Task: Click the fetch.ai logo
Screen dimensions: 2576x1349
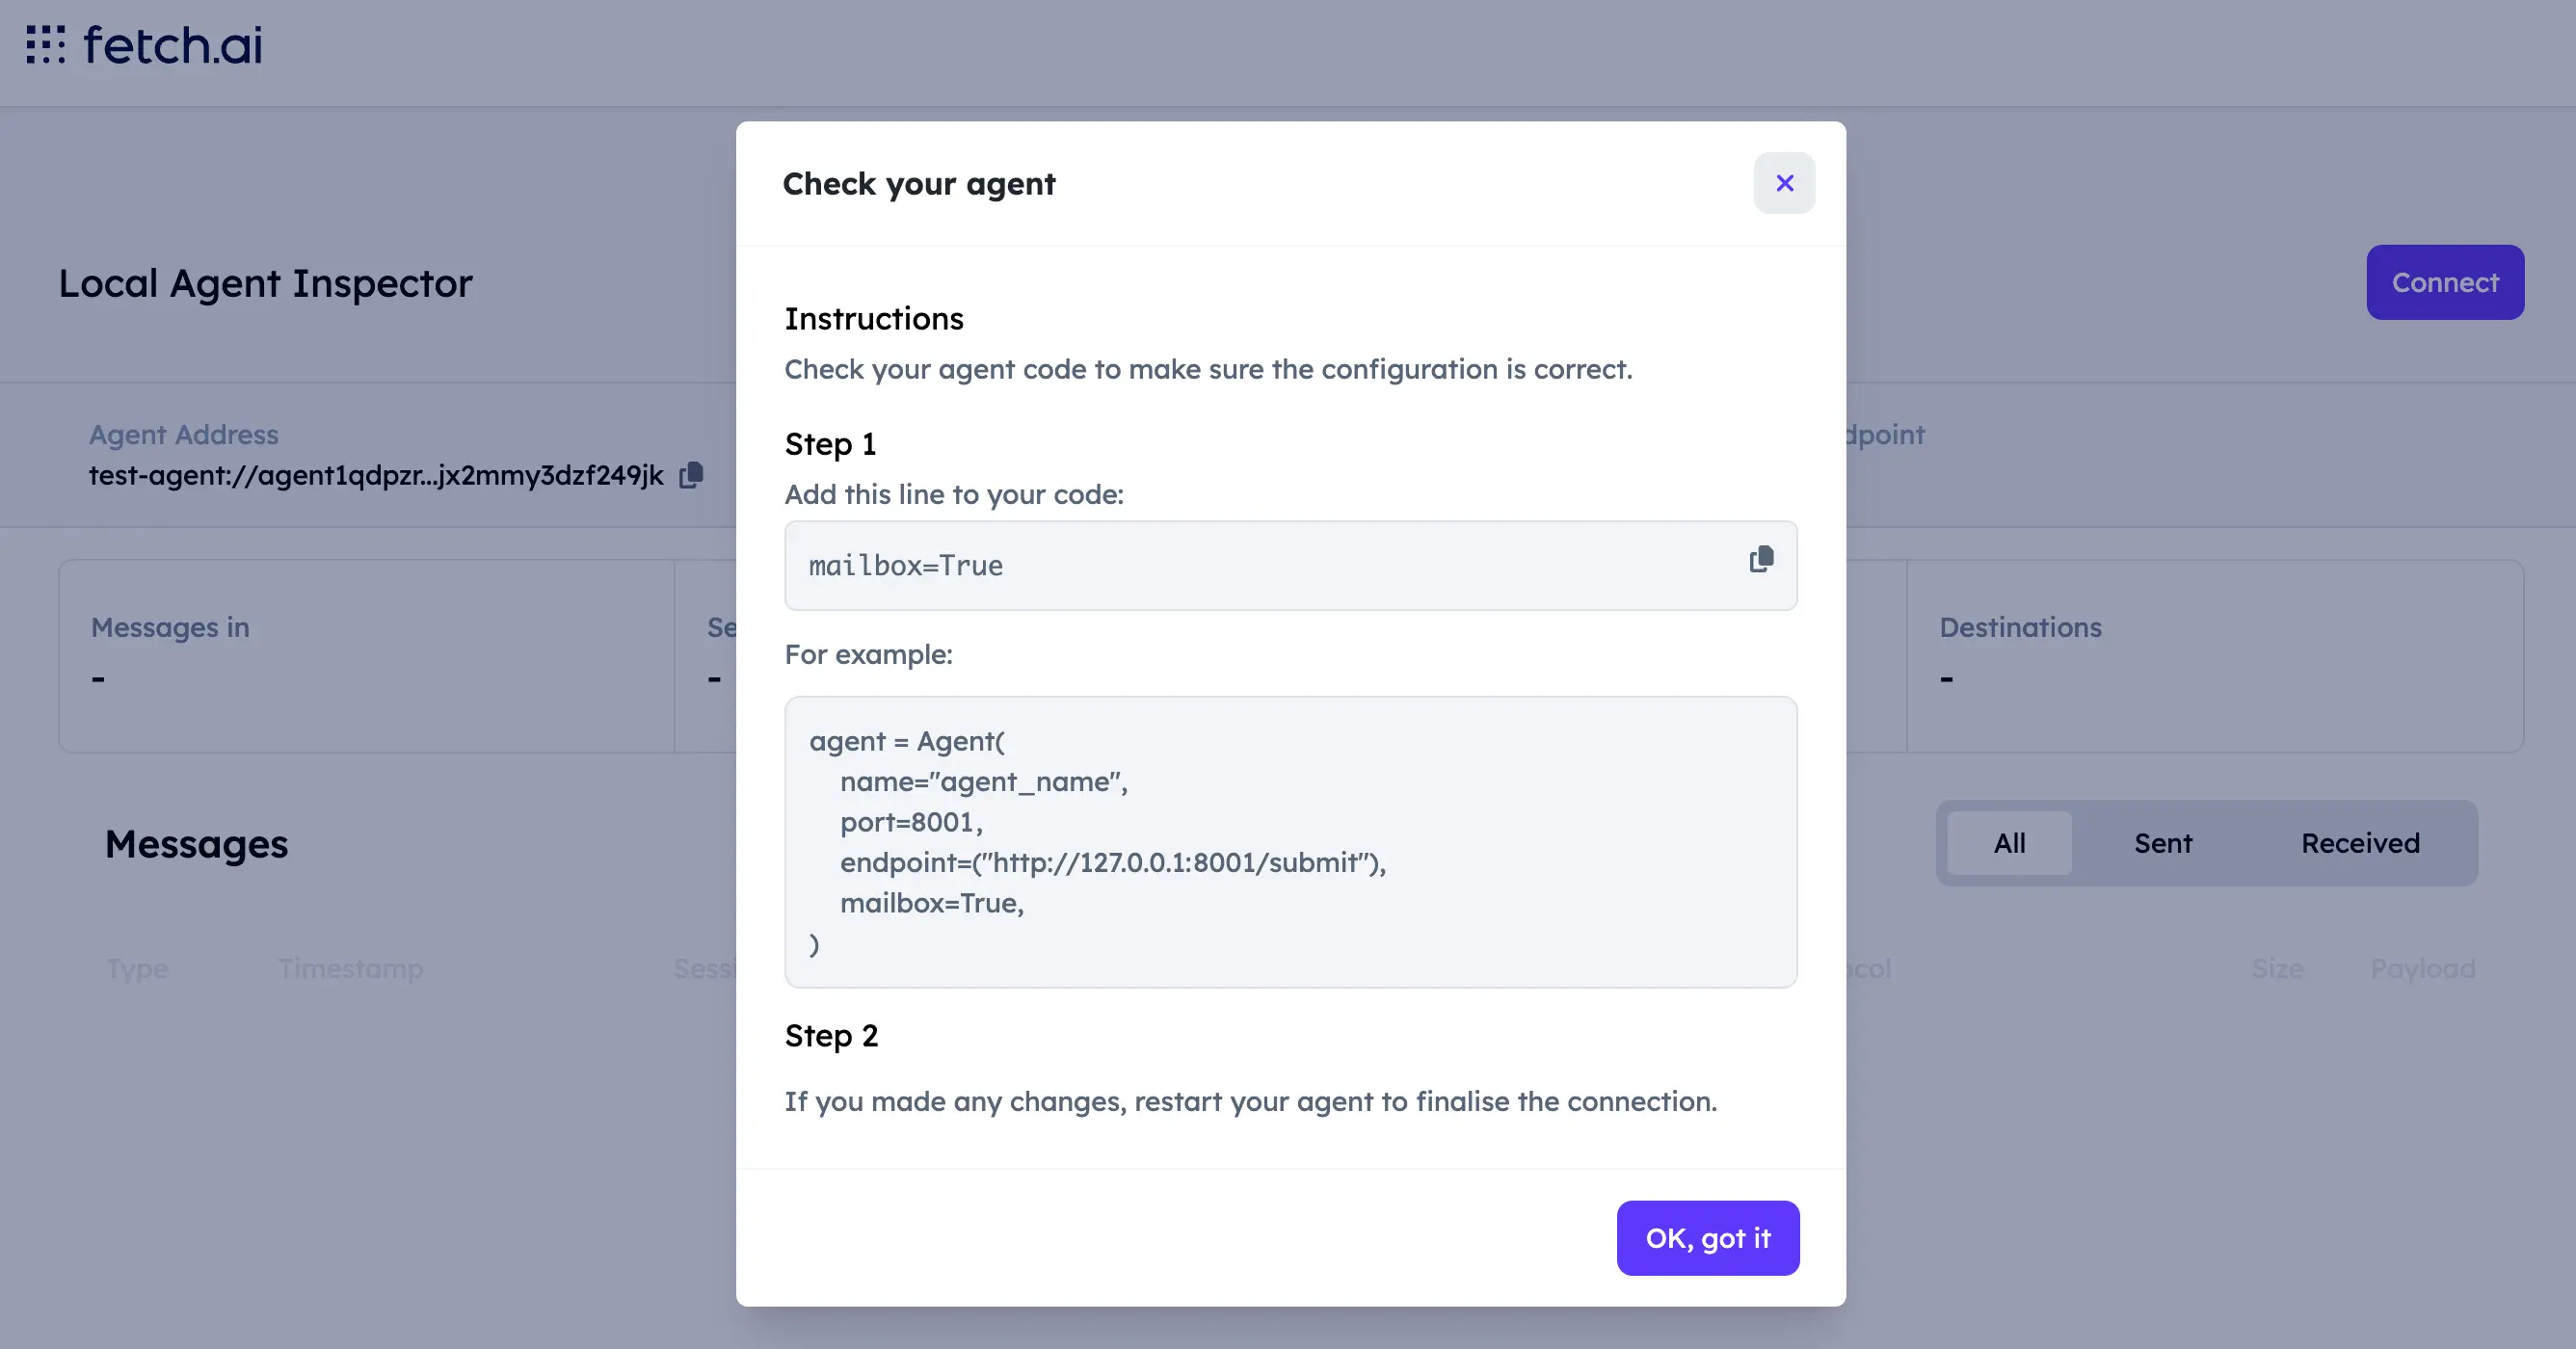Action: coord(143,44)
